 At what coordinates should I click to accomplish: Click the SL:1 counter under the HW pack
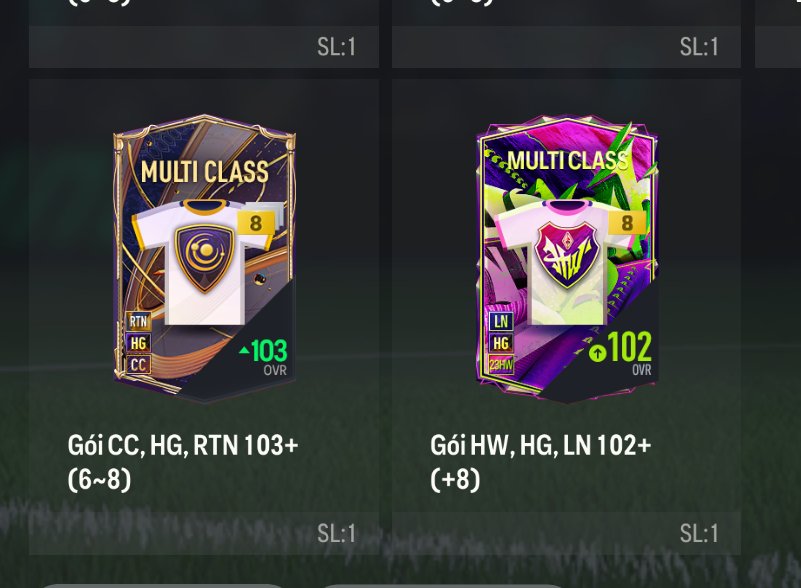[699, 533]
